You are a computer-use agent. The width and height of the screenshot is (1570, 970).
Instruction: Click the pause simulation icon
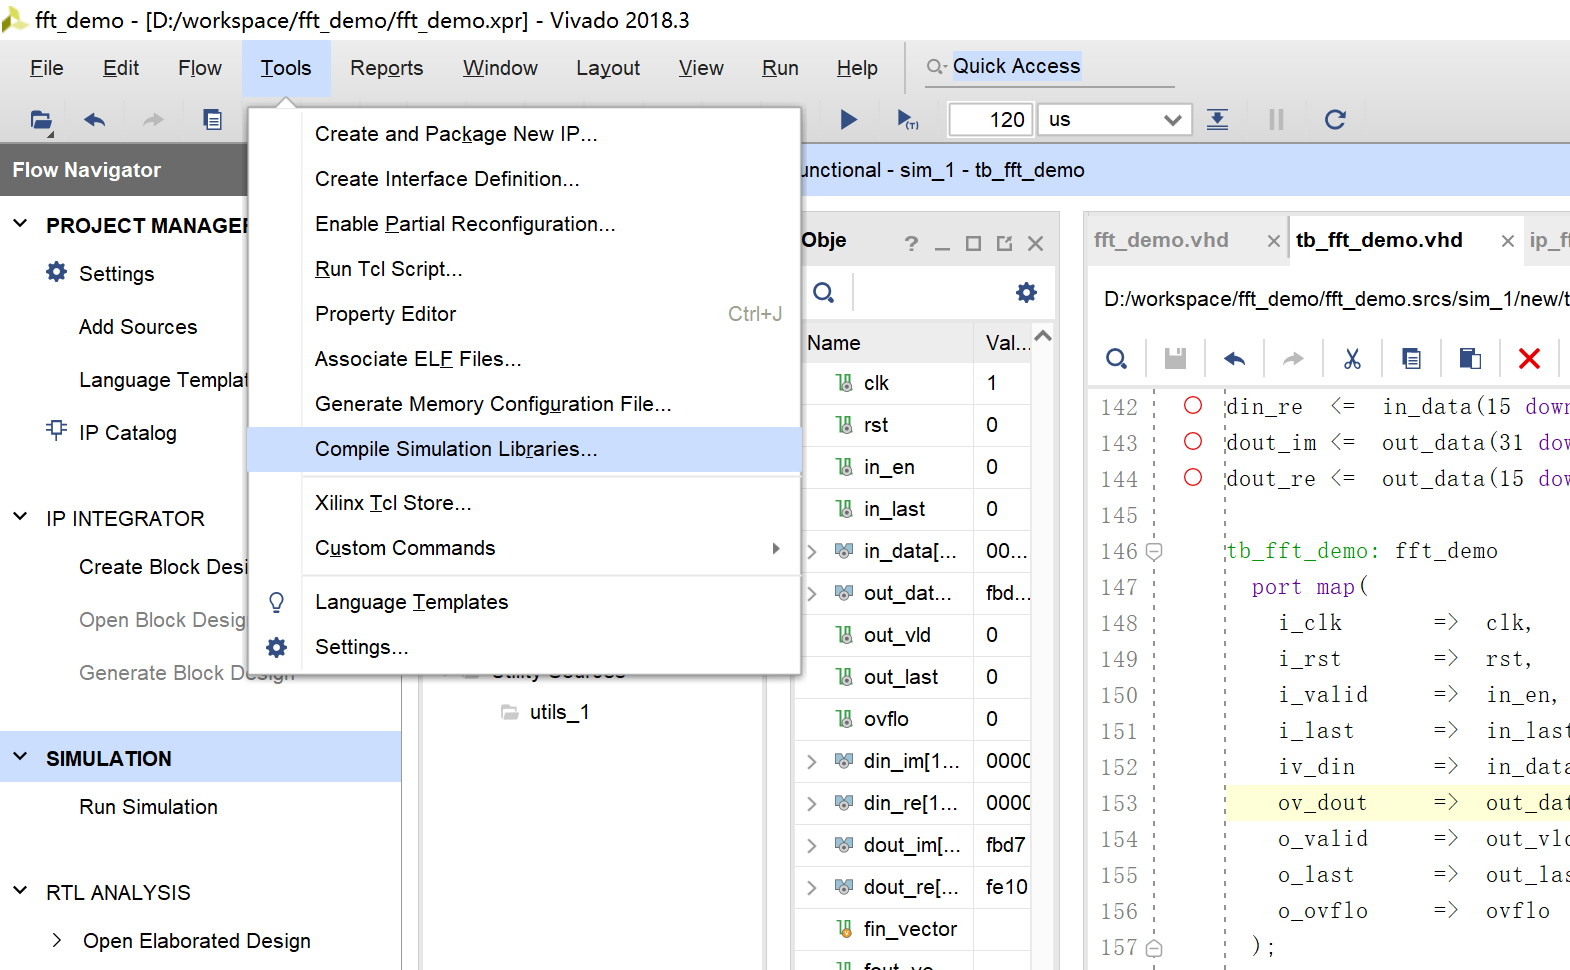click(x=1276, y=120)
